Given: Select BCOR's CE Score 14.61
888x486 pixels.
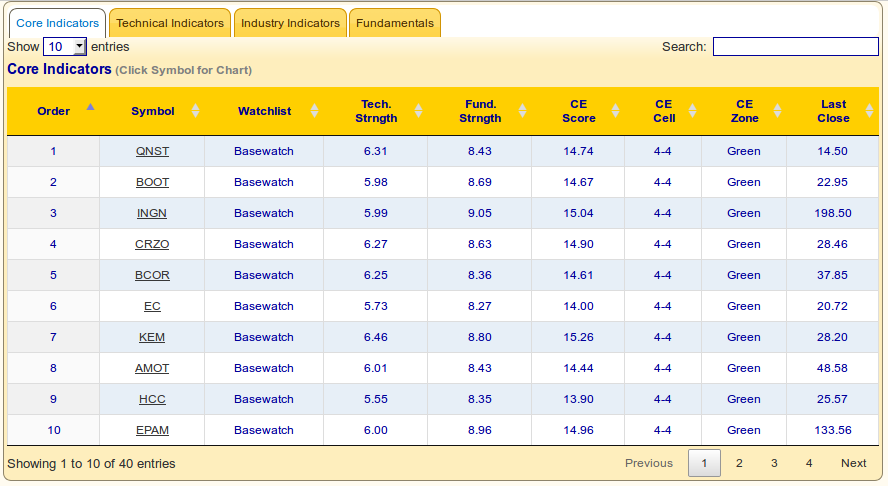Looking at the screenshot, I should (578, 275).
